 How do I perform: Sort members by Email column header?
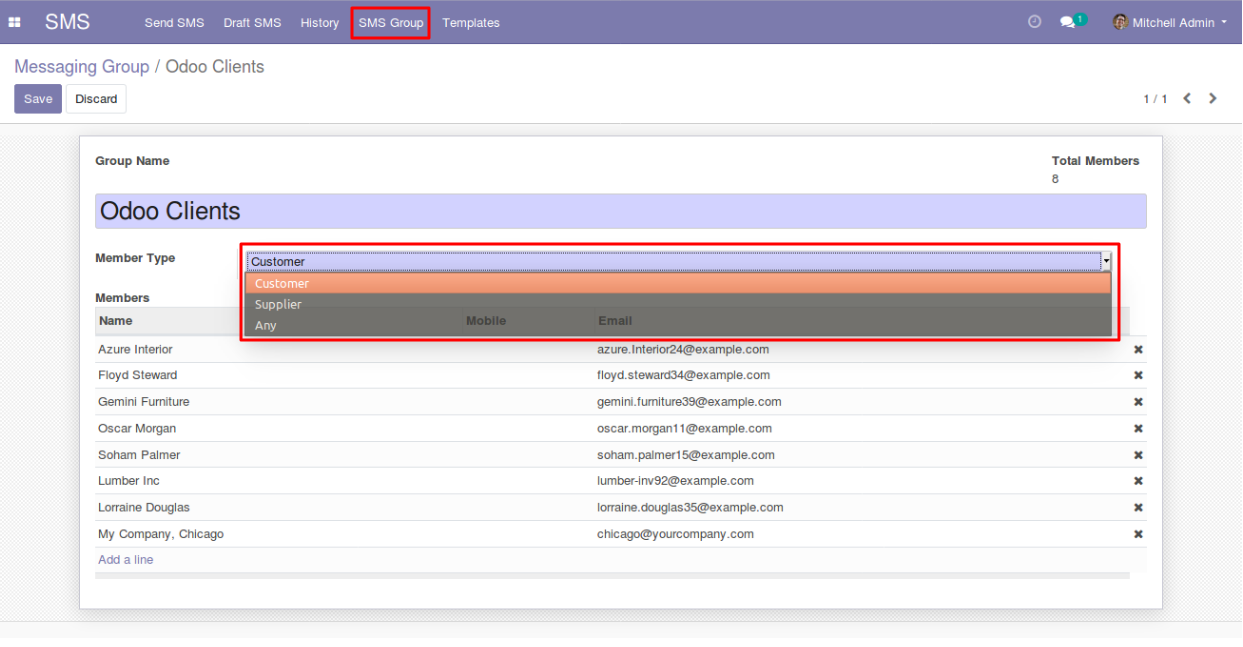(x=615, y=321)
